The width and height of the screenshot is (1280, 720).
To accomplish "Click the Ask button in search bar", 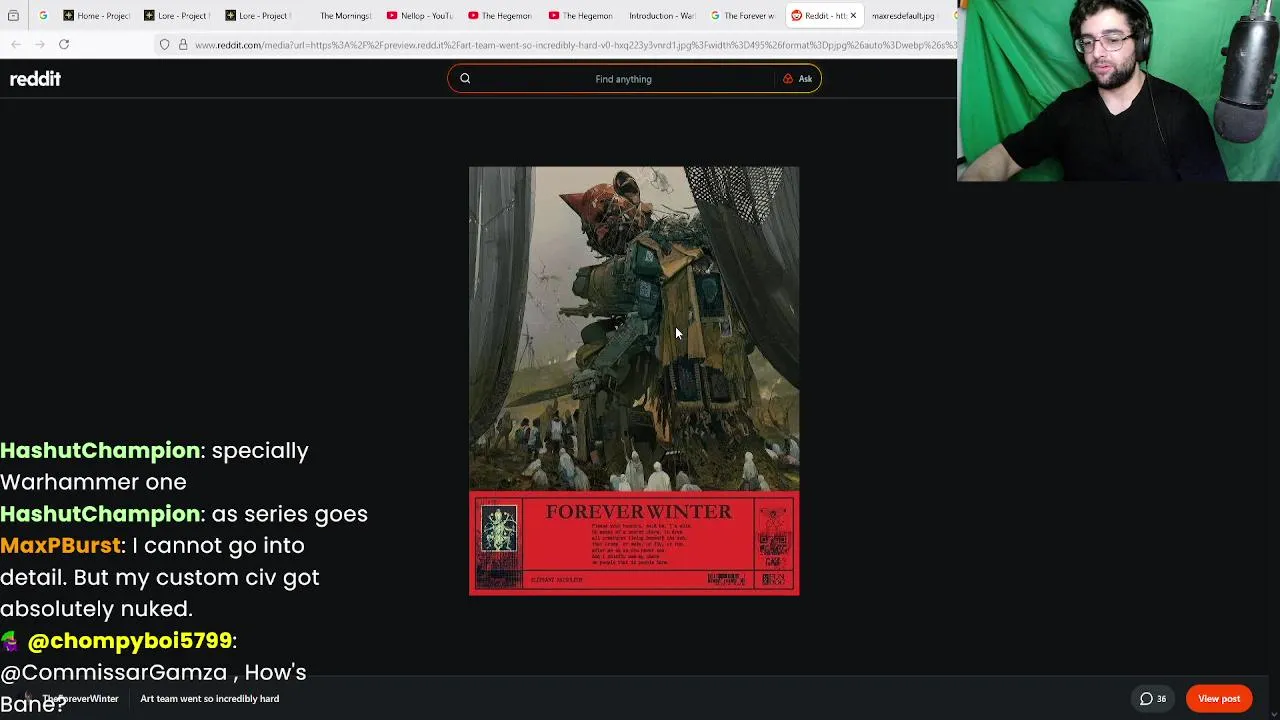I will coord(797,79).
